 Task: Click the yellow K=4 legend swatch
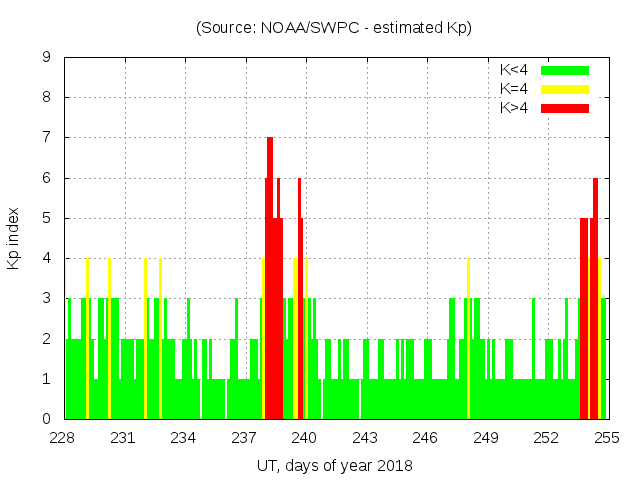(565, 89)
